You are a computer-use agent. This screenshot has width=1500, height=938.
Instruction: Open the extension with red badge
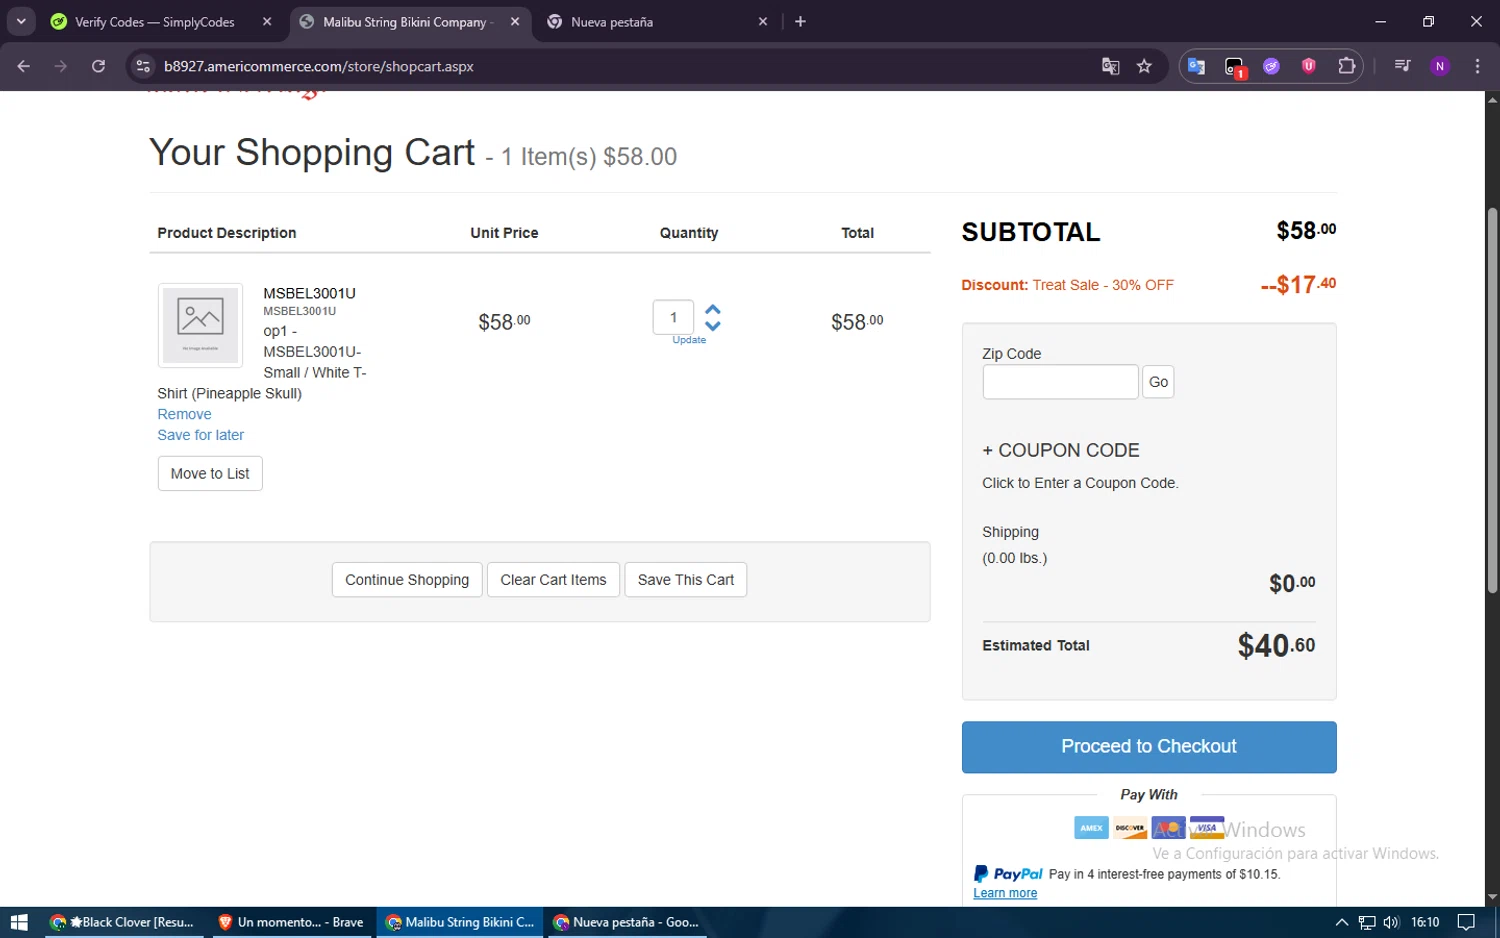[x=1234, y=67]
